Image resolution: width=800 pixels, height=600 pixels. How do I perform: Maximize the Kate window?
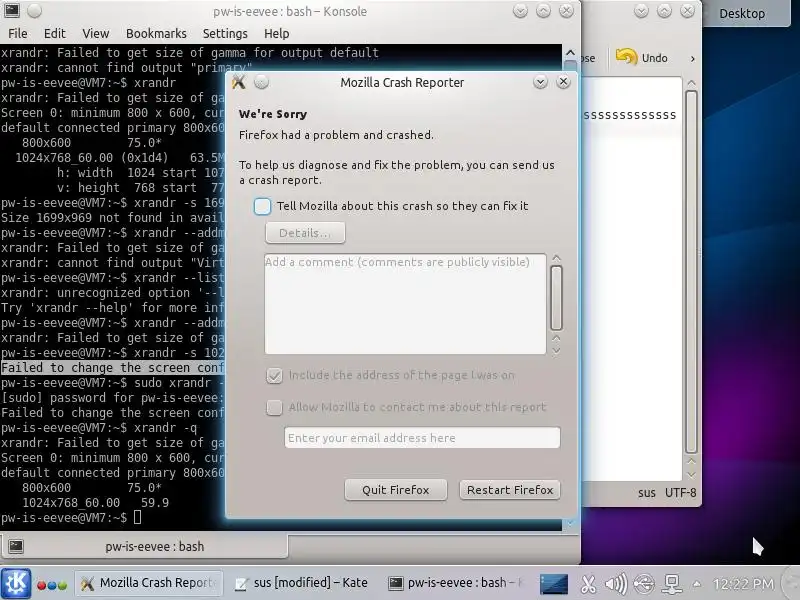[664, 11]
